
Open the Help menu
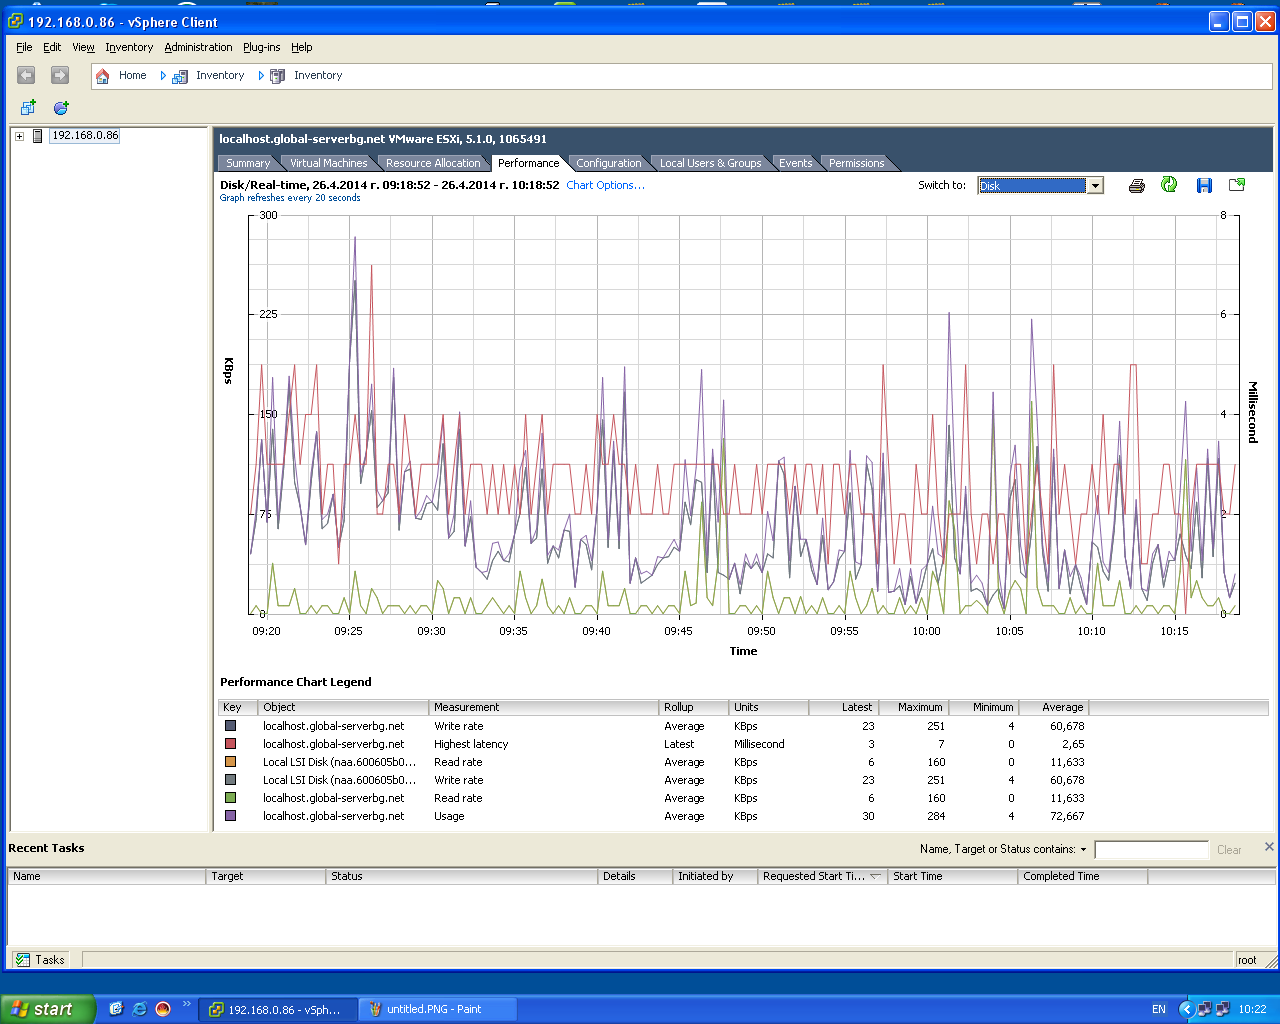pyautogui.click(x=302, y=47)
